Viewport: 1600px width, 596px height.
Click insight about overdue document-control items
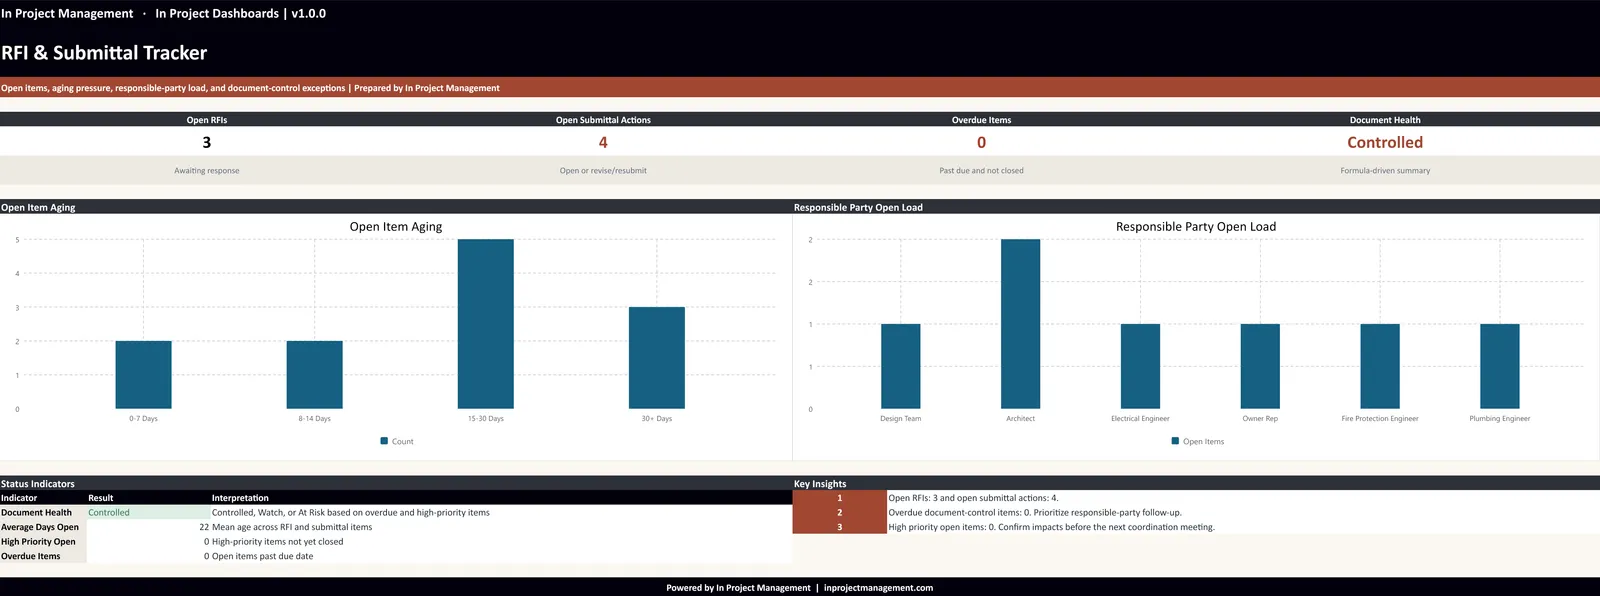[1035, 513]
